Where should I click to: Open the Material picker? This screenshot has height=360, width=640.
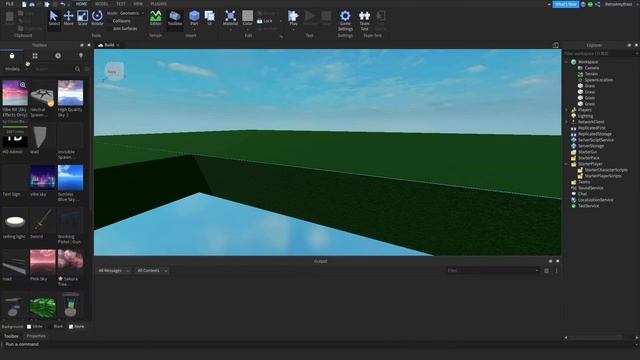coord(230,18)
